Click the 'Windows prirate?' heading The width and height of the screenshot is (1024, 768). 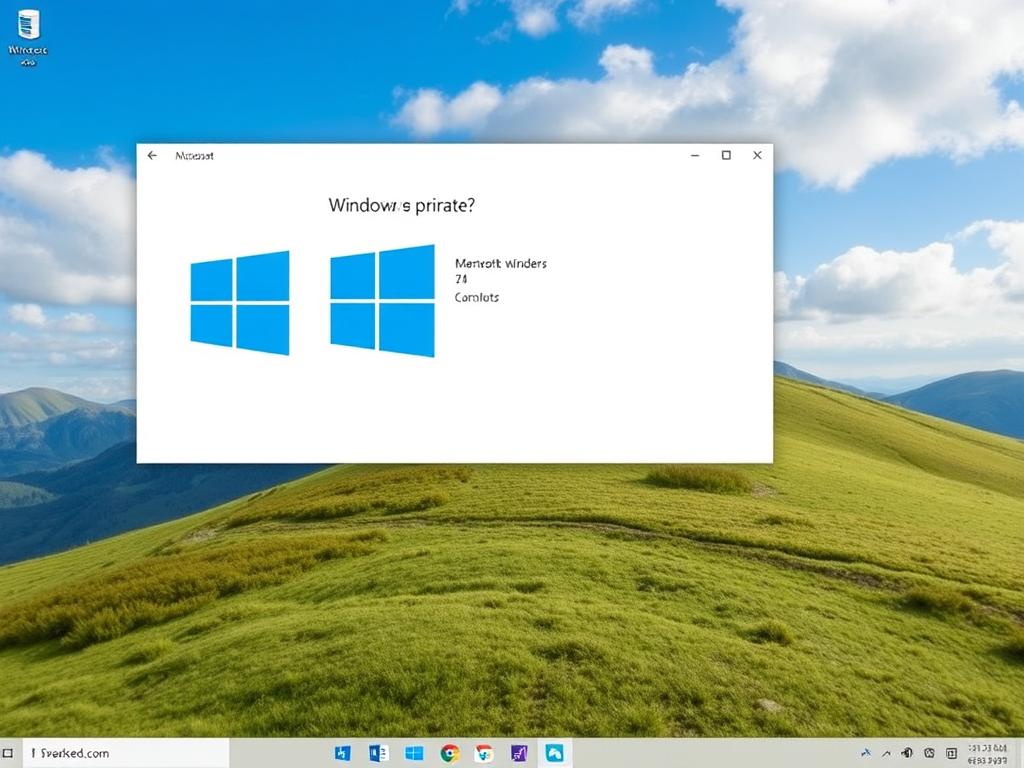click(x=401, y=205)
